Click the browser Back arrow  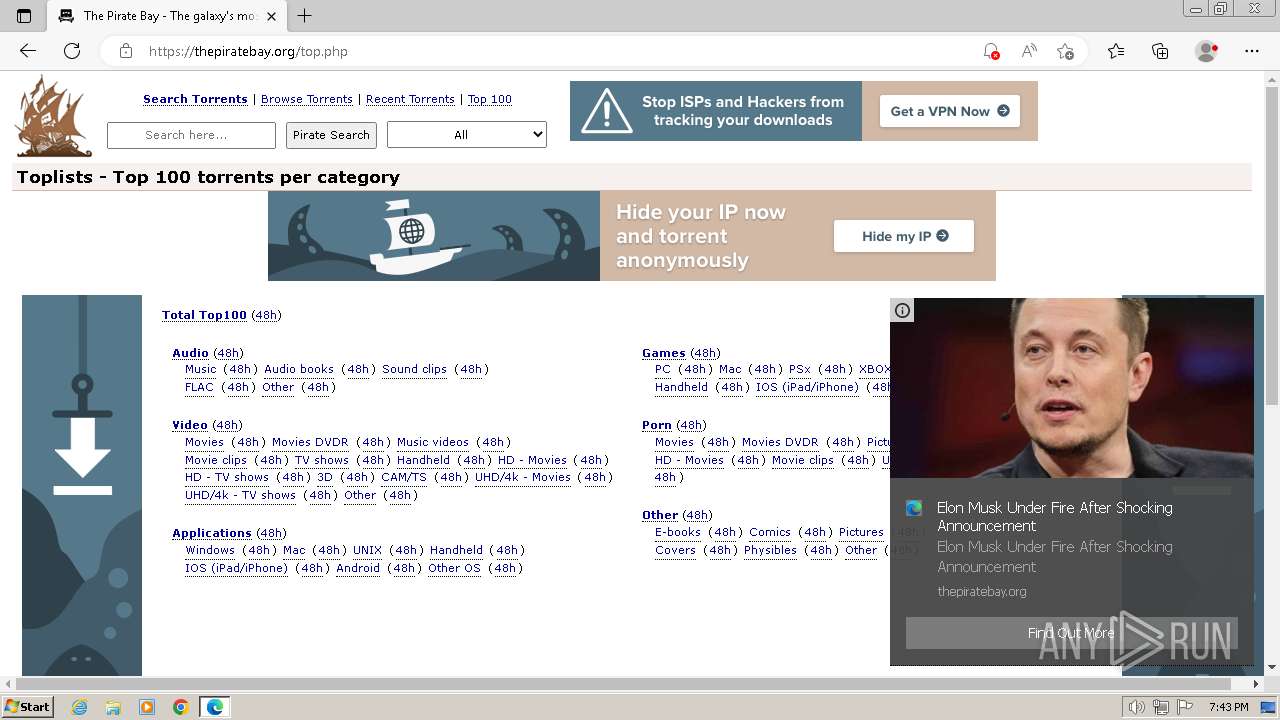coord(28,51)
